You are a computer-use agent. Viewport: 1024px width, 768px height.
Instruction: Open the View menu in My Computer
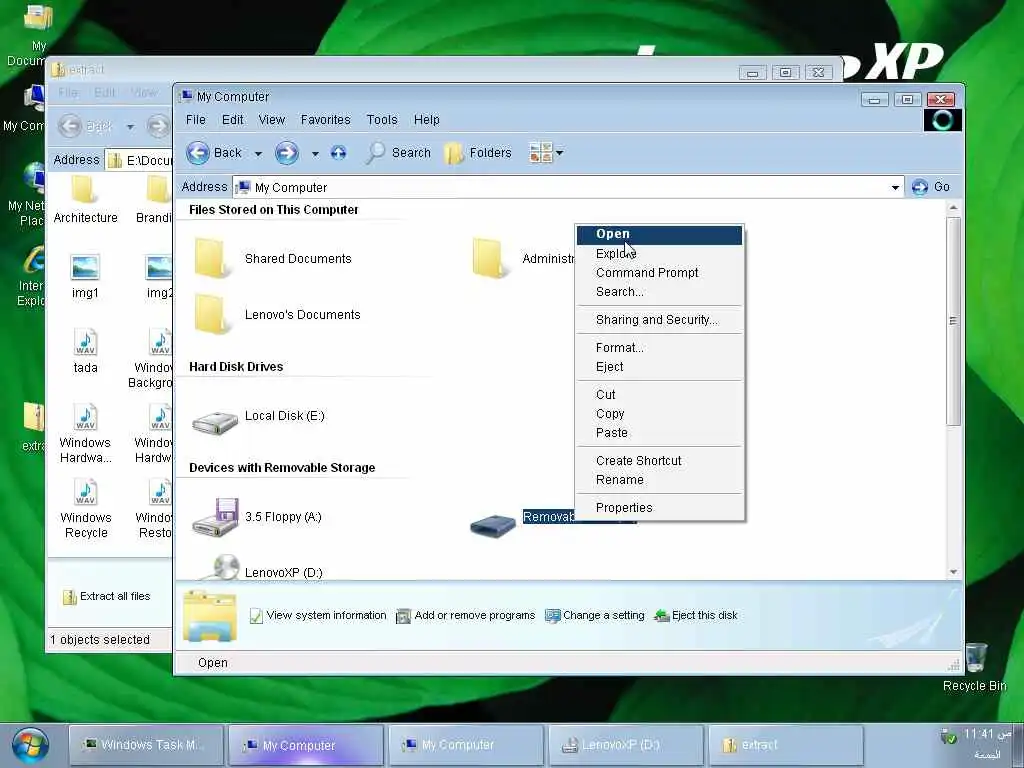[272, 120]
